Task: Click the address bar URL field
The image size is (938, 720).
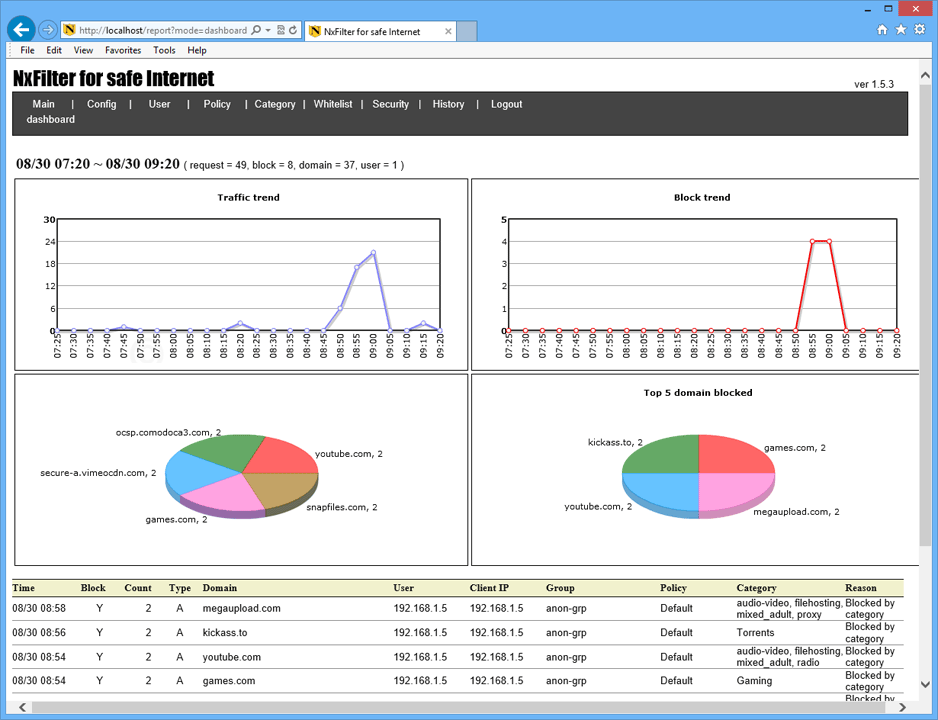Action: 160,31
